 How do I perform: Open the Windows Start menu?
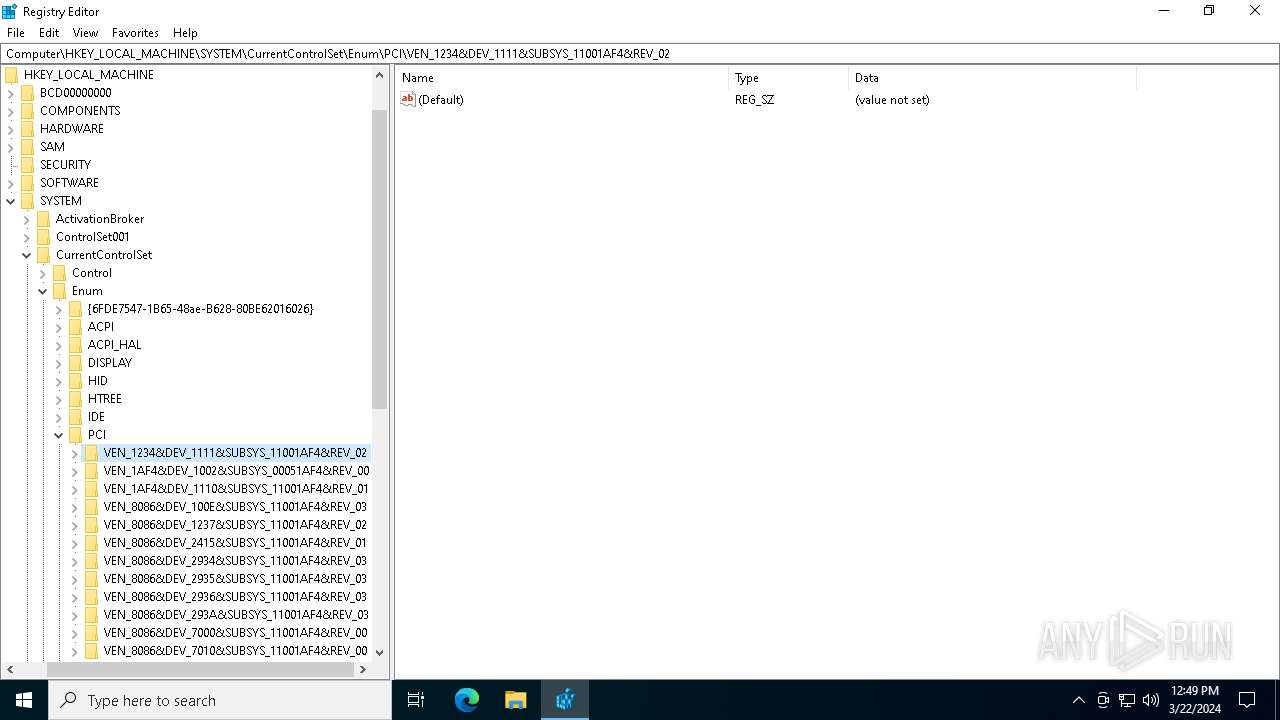(24, 700)
